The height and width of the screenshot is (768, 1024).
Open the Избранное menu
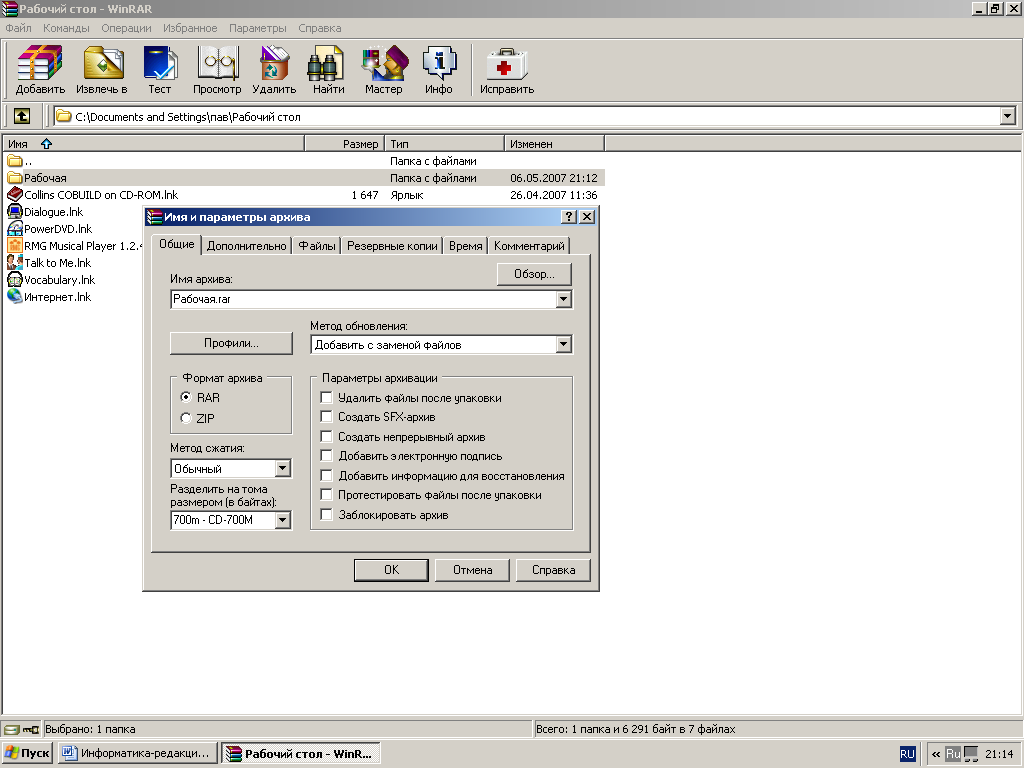pos(190,28)
